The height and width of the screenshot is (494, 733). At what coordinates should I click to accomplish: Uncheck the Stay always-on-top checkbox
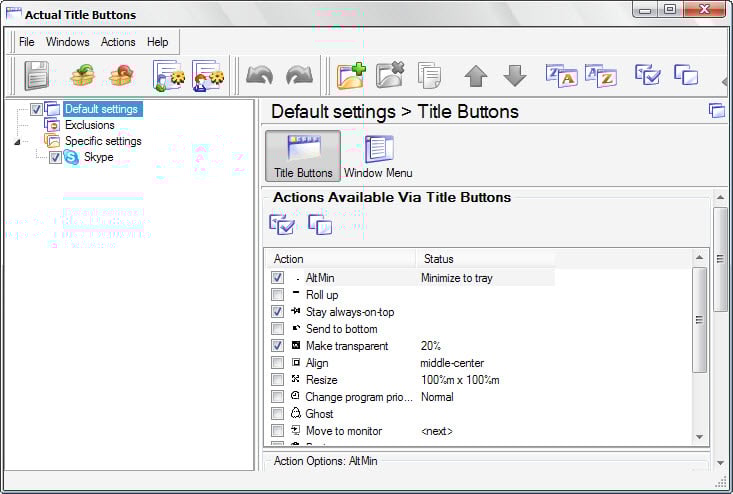tap(277, 312)
